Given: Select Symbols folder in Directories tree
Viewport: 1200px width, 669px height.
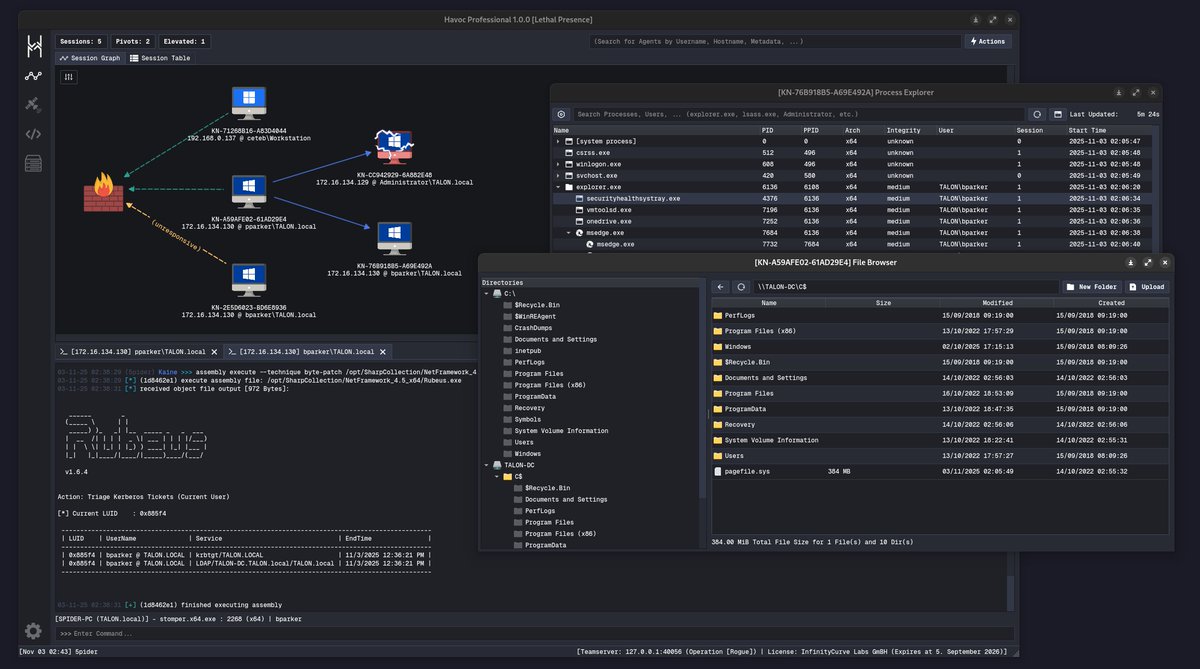Looking at the screenshot, I should point(529,419).
